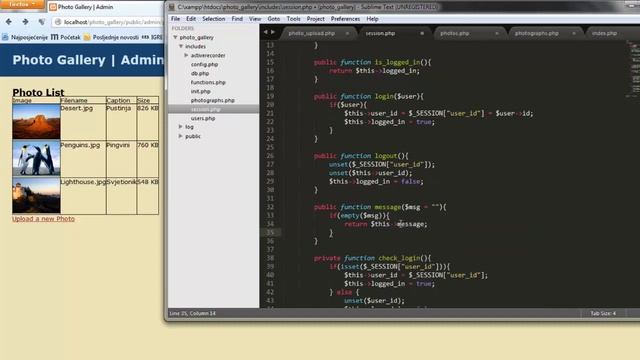Click the orange Firefox menu button
Screen dimensions: 640x360
[22, 4]
